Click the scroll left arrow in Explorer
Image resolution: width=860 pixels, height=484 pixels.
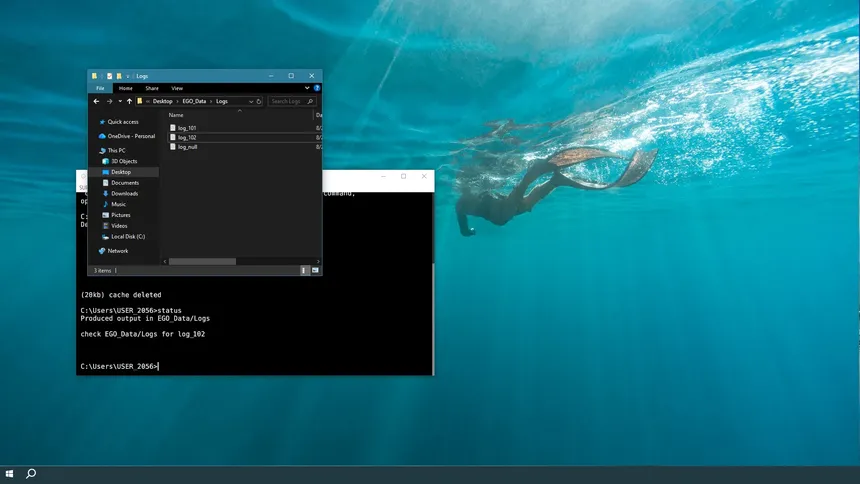(165, 262)
